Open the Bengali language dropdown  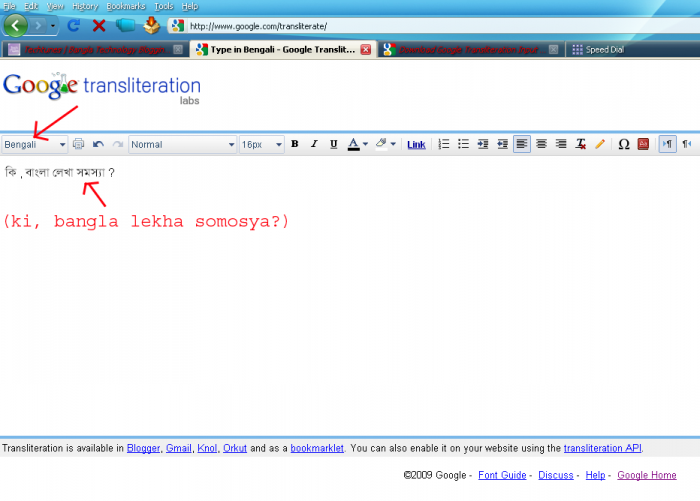[34, 144]
